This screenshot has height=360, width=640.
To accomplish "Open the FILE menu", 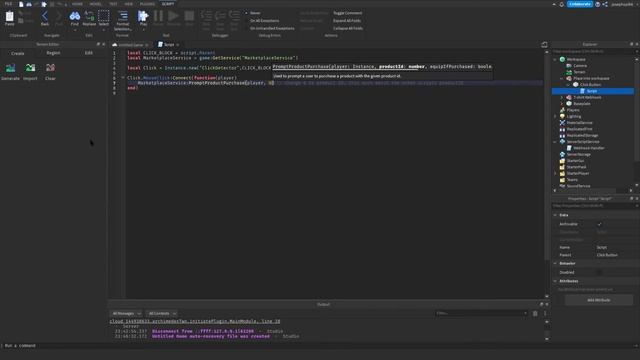I will [x=8, y=4].
